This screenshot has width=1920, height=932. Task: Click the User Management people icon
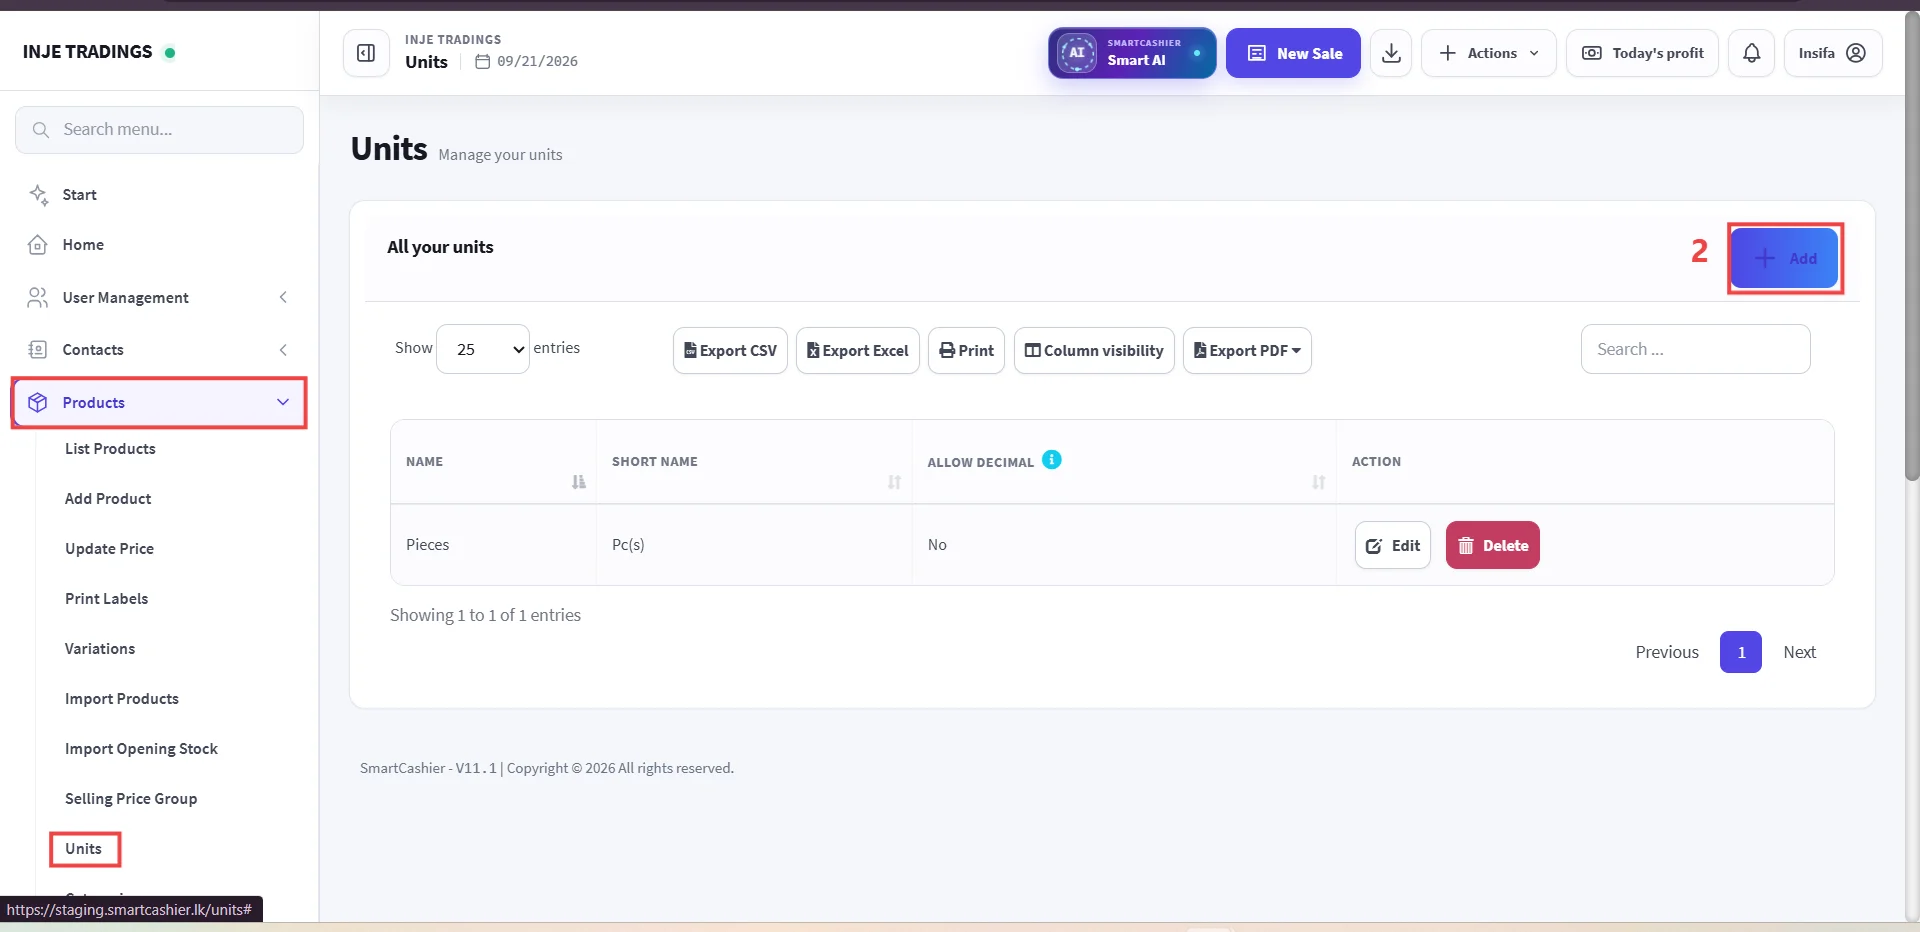[38, 297]
